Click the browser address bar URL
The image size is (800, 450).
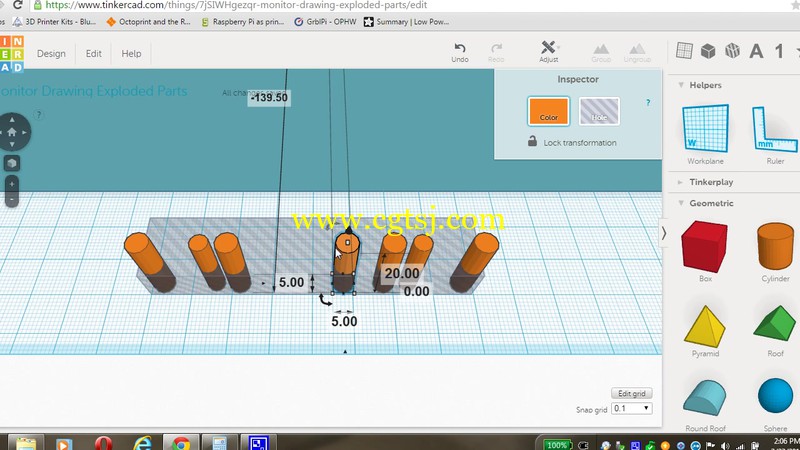point(236,5)
